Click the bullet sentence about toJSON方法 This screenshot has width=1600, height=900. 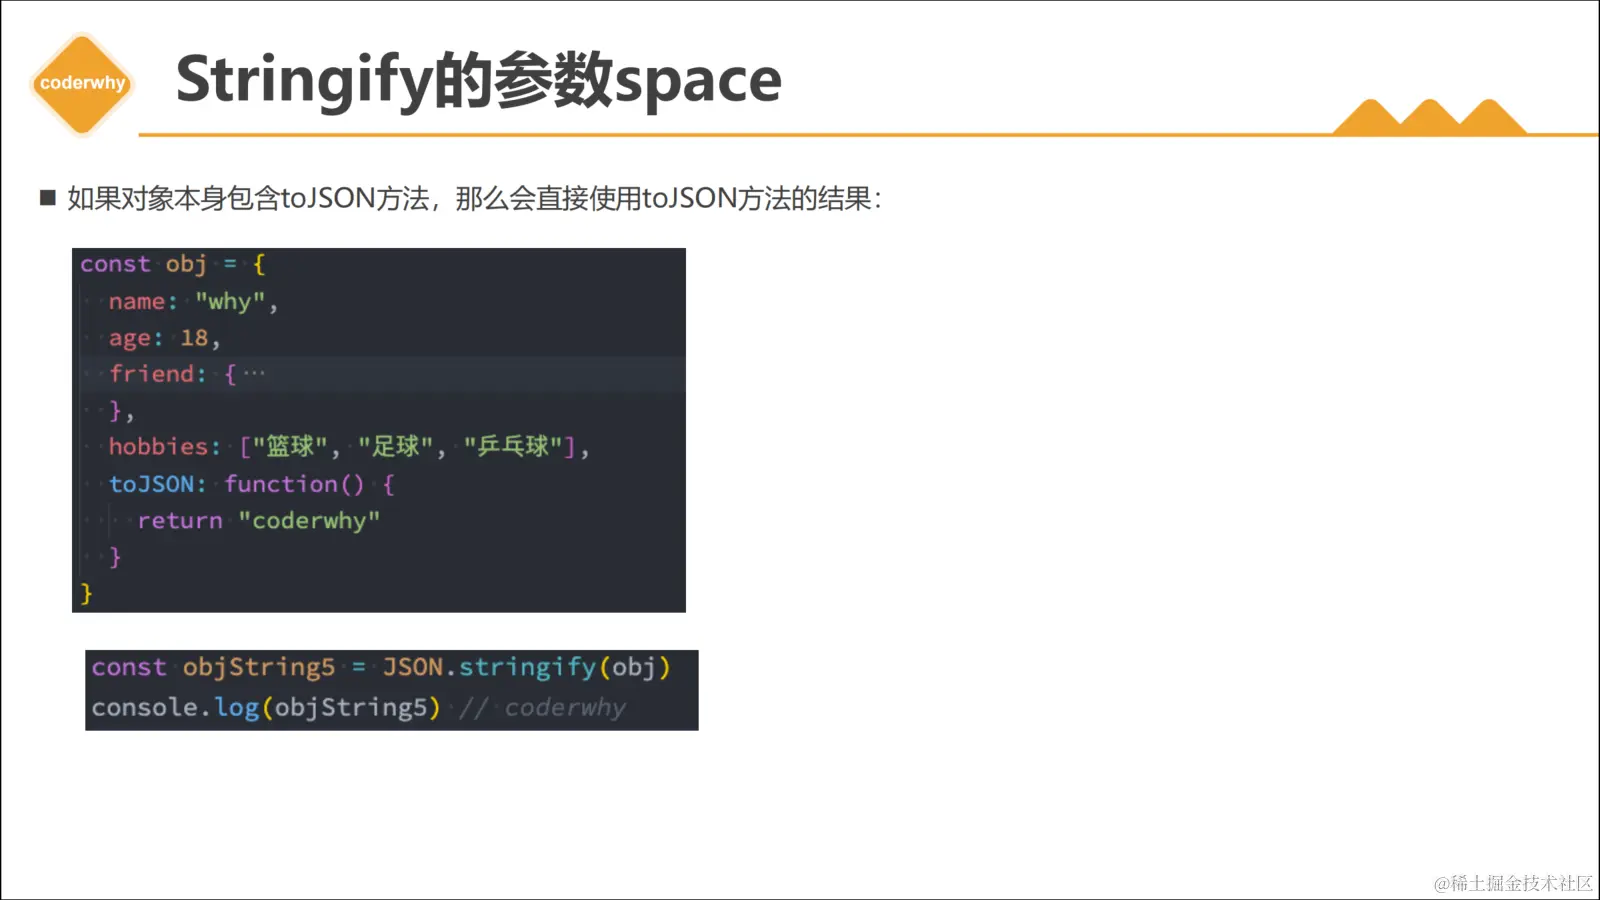[474, 198]
